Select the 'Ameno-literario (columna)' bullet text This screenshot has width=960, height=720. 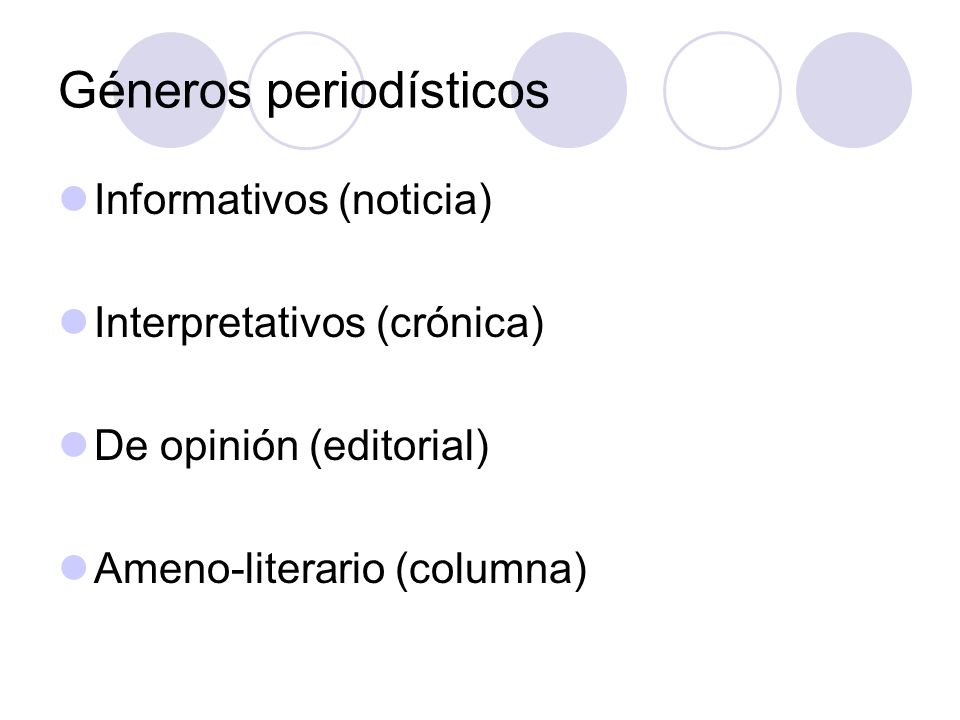click(x=340, y=569)
